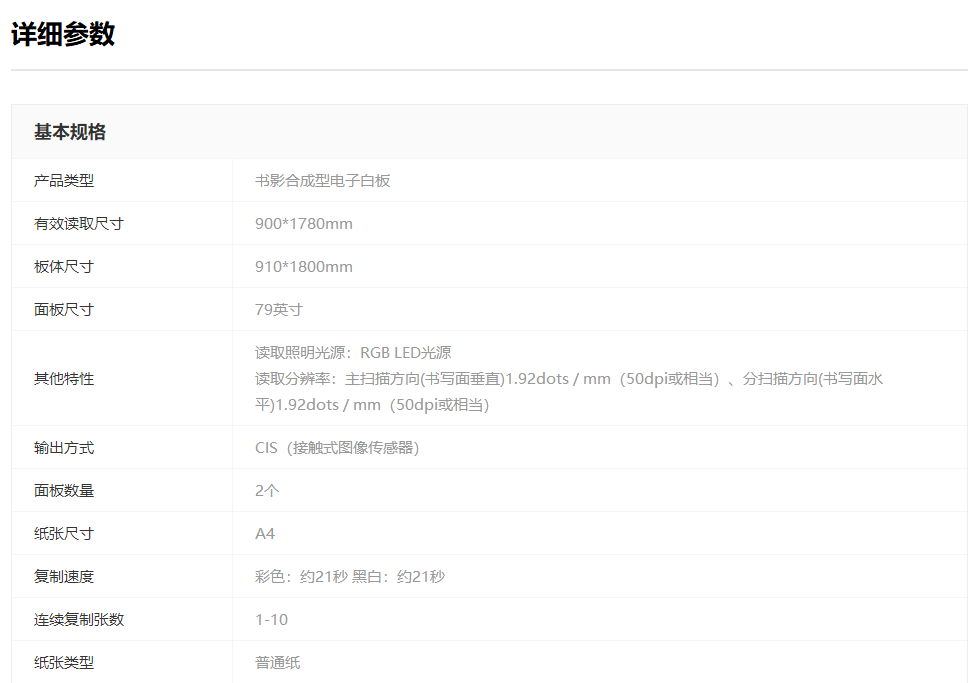Click the 其他特性 row label
Screen dimensions: 979x683
(x=64, y=379)
